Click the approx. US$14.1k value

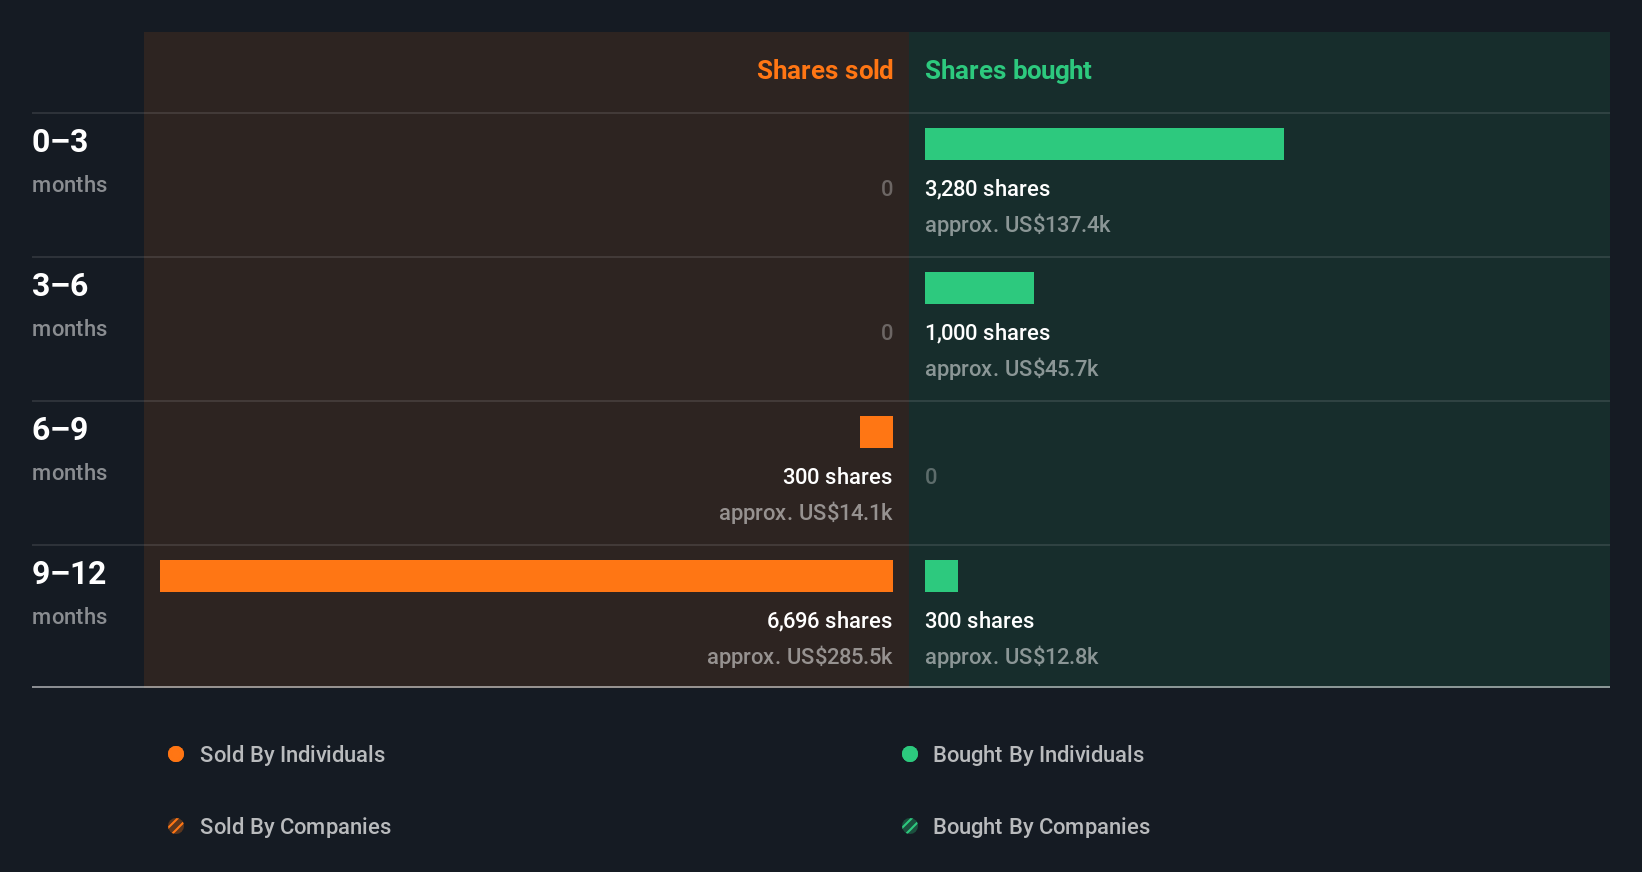pyautogui.click(x=805, y=513)
